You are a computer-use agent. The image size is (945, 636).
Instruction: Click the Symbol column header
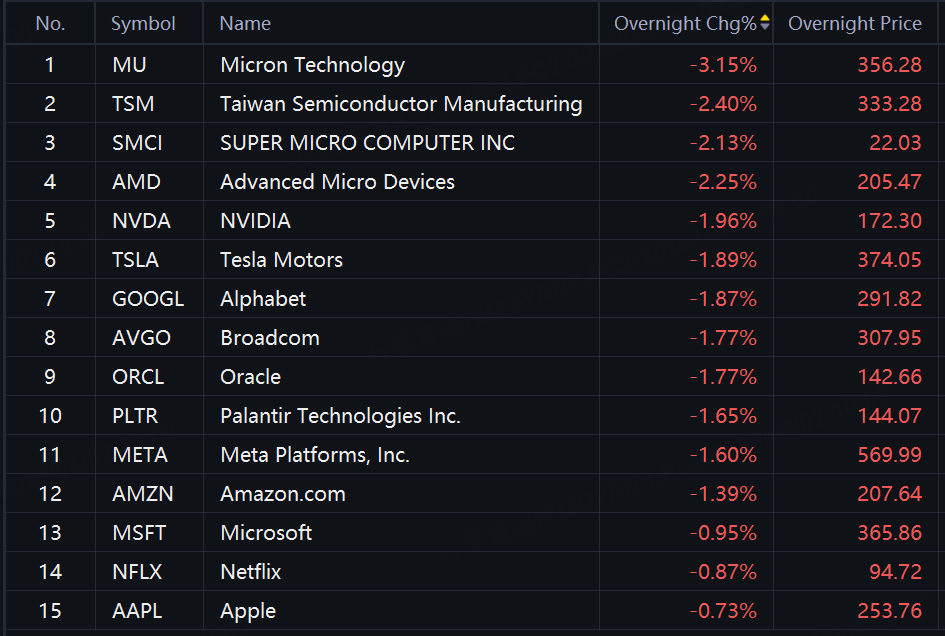(143, 23)
